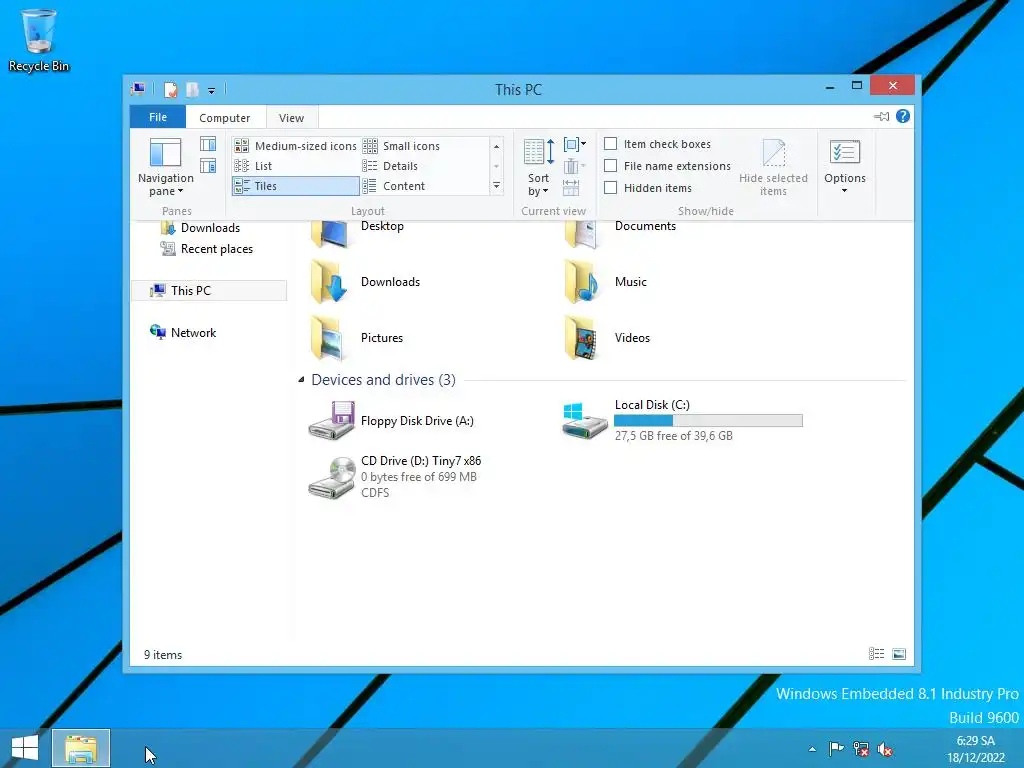Open the Windows Start button
Viewport: 1024px width, 768px height.
click(x=25, y=748)
